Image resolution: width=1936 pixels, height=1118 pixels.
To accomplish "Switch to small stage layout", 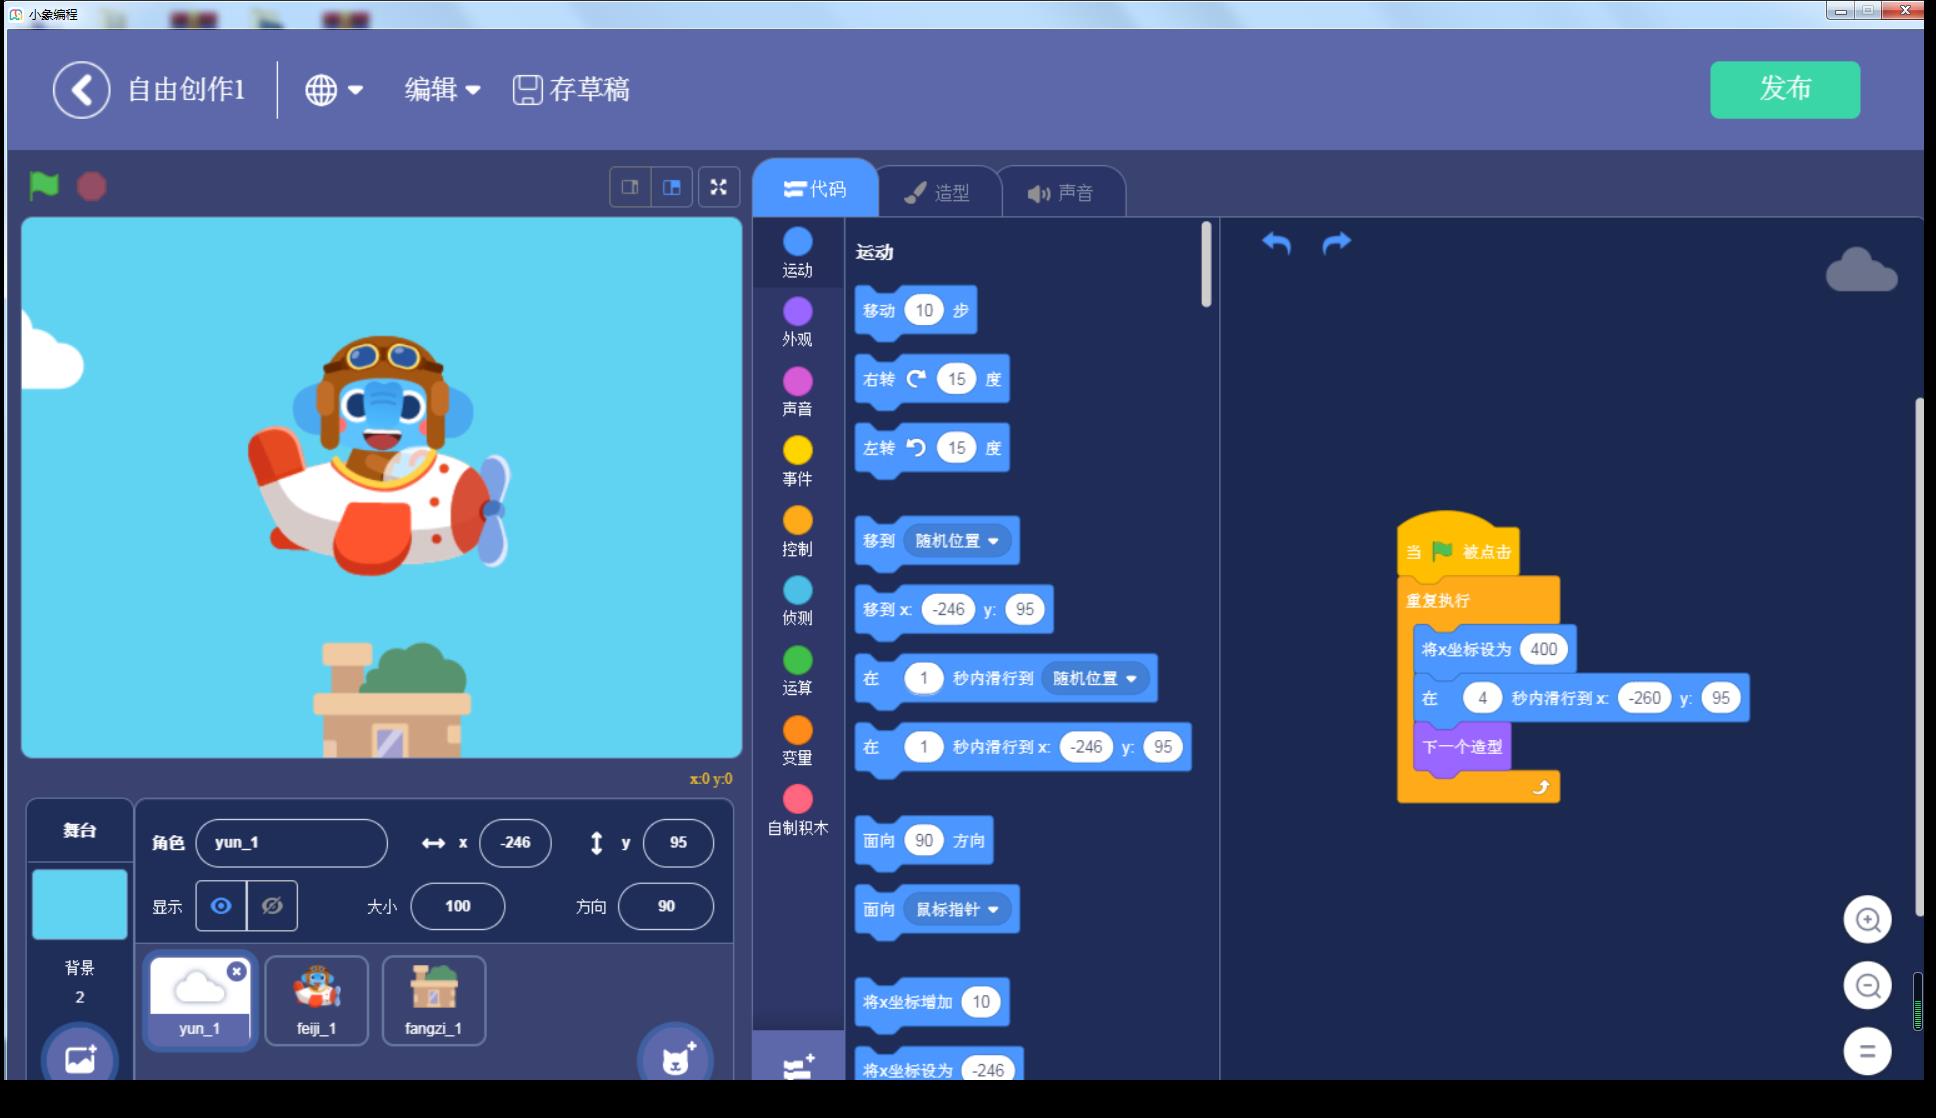I will 630,187.
